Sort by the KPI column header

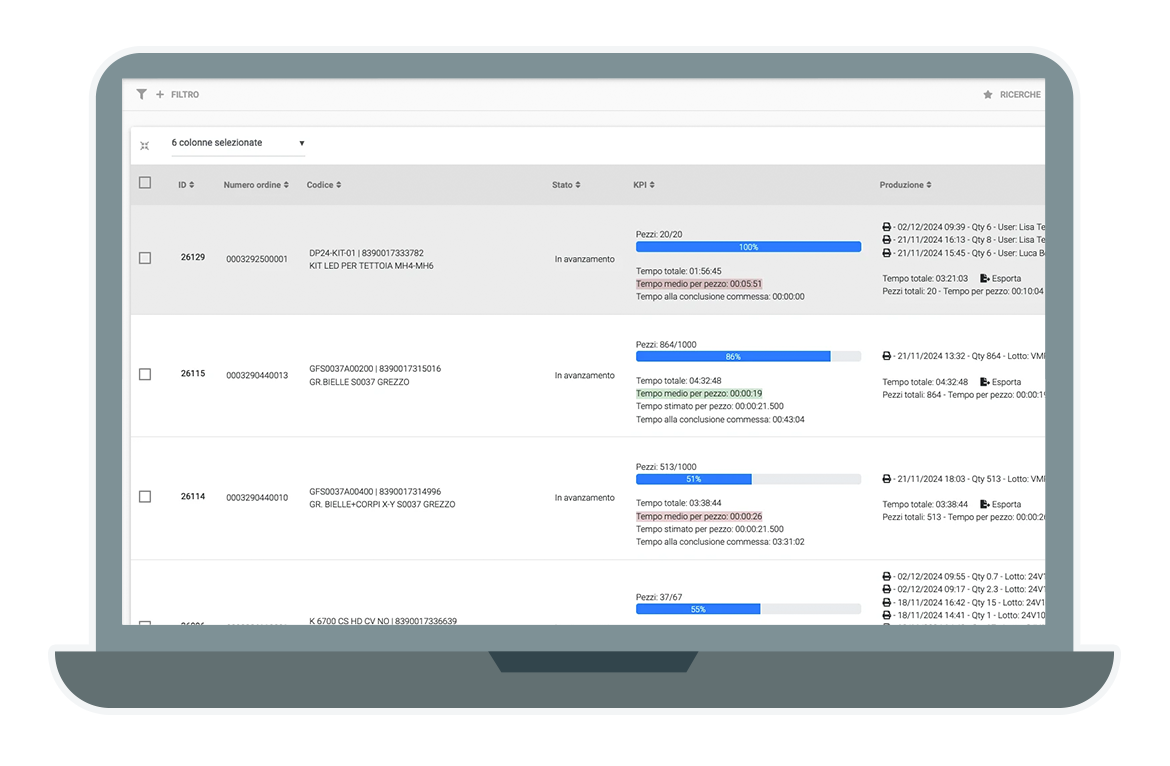pyautogui.click(x=644, y=185)
